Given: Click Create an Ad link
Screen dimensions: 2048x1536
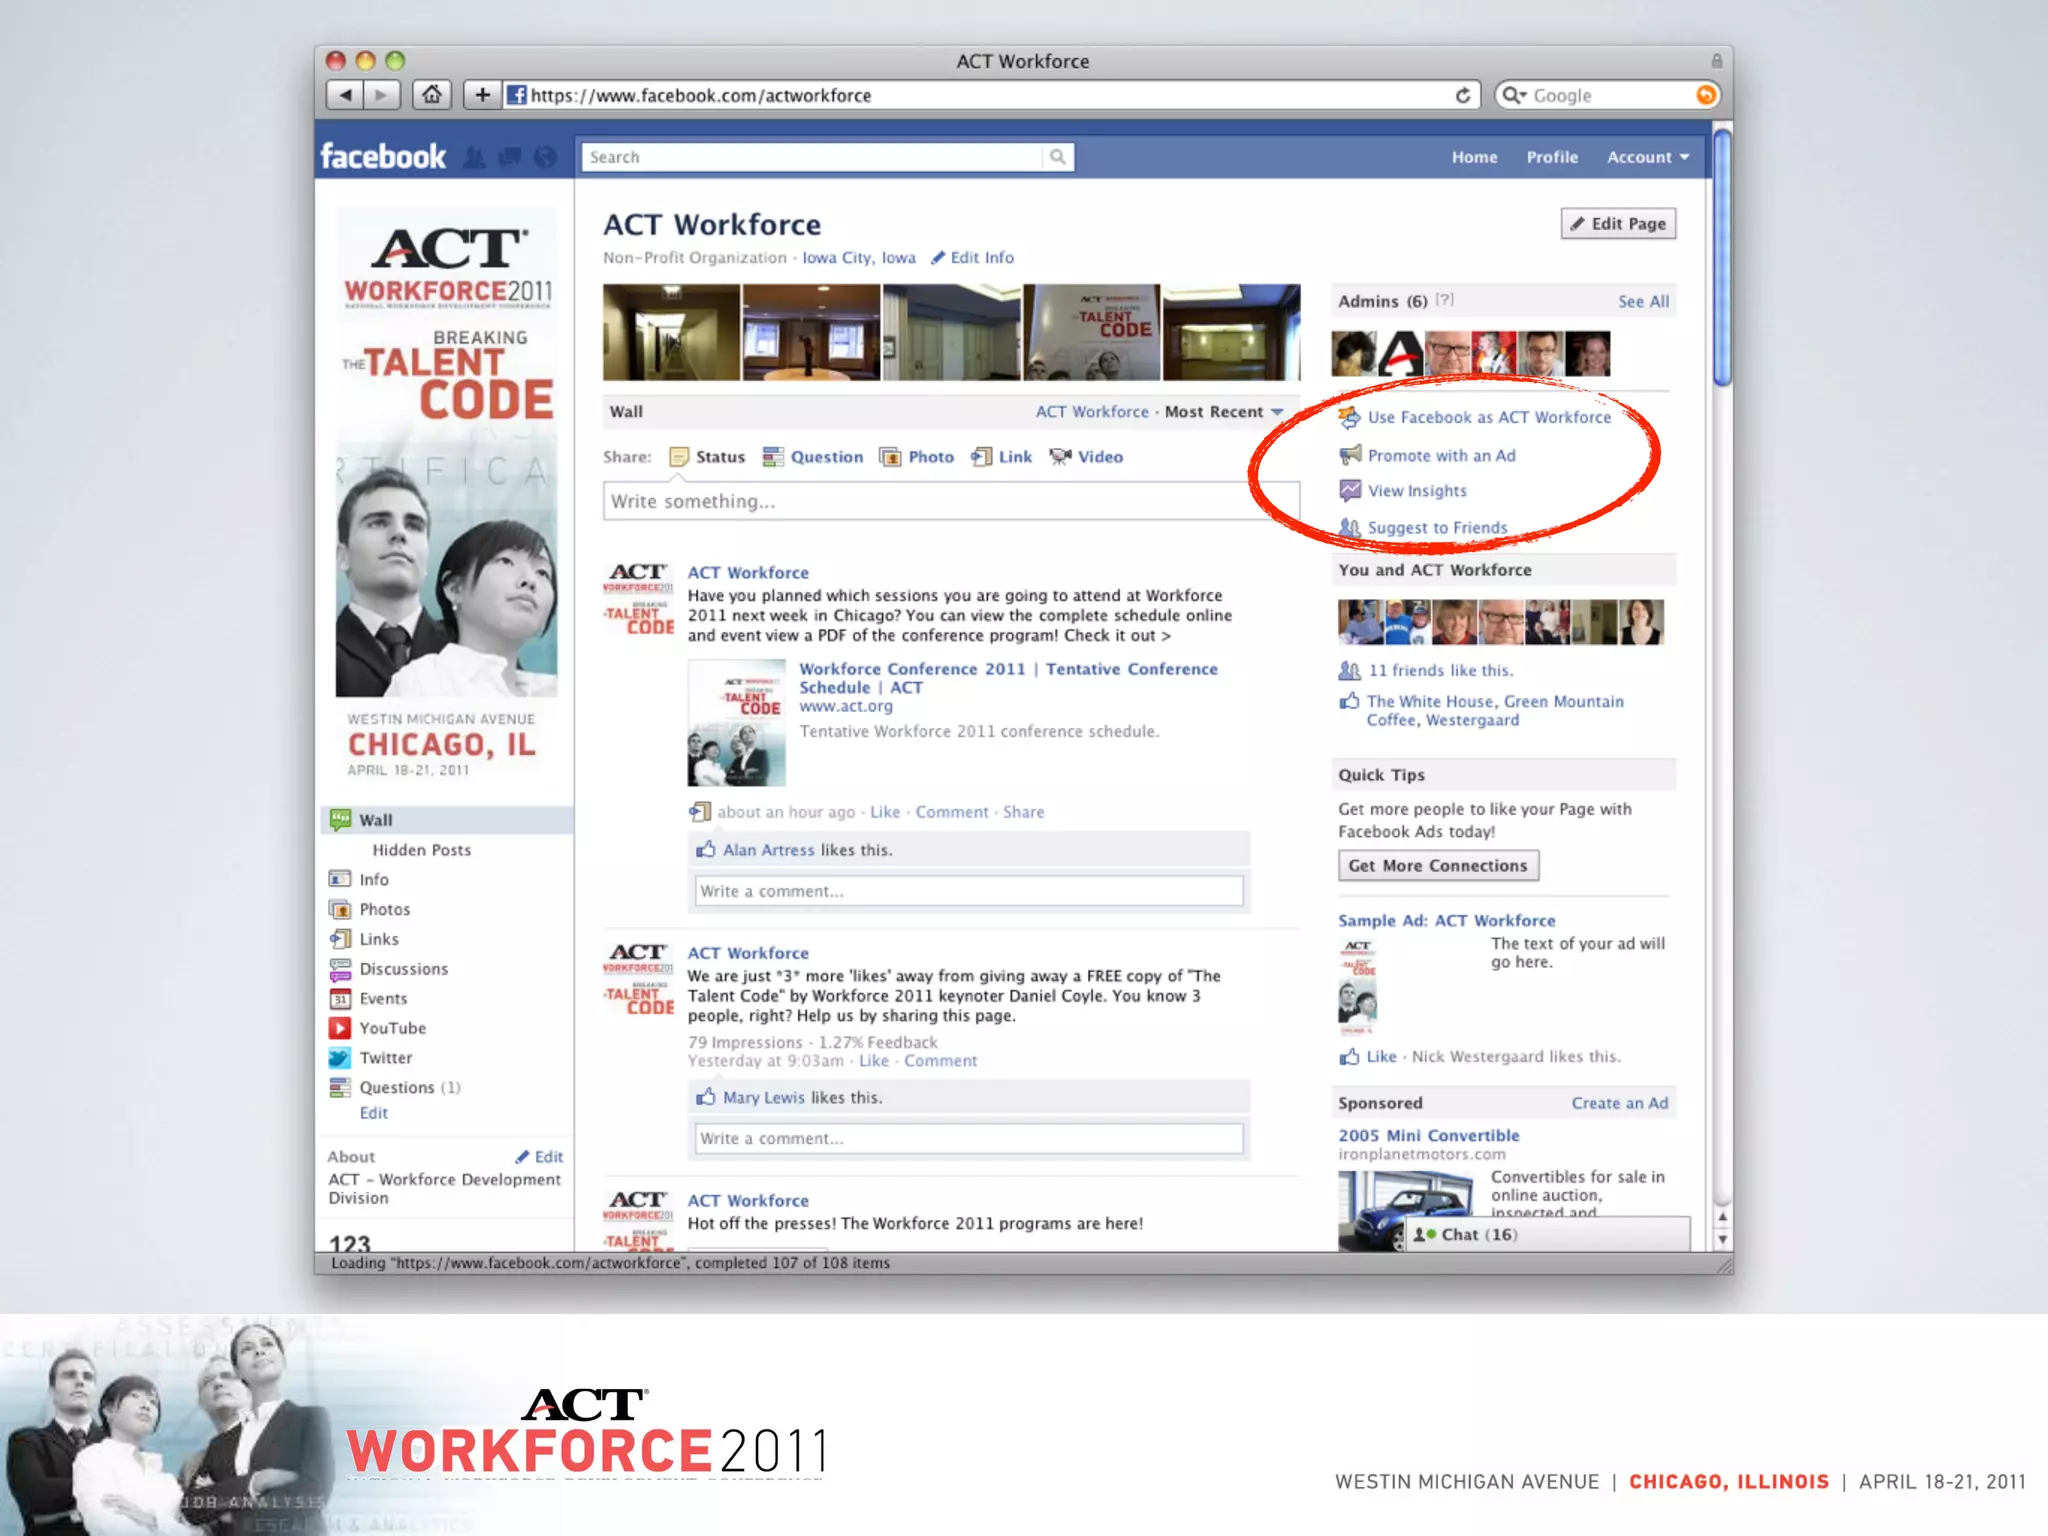Looking at the screenshot, I should tap(1619, 1103).
